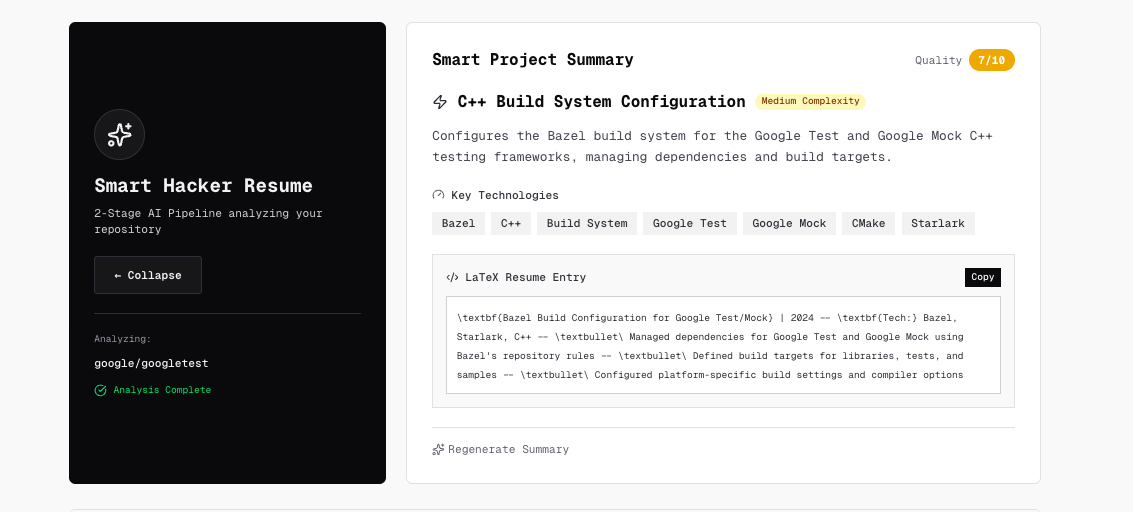The width and height of the screenshot is (1133, 512).
Task: Click the sparkle logo icon in sidebar
Action: point(119,134)
